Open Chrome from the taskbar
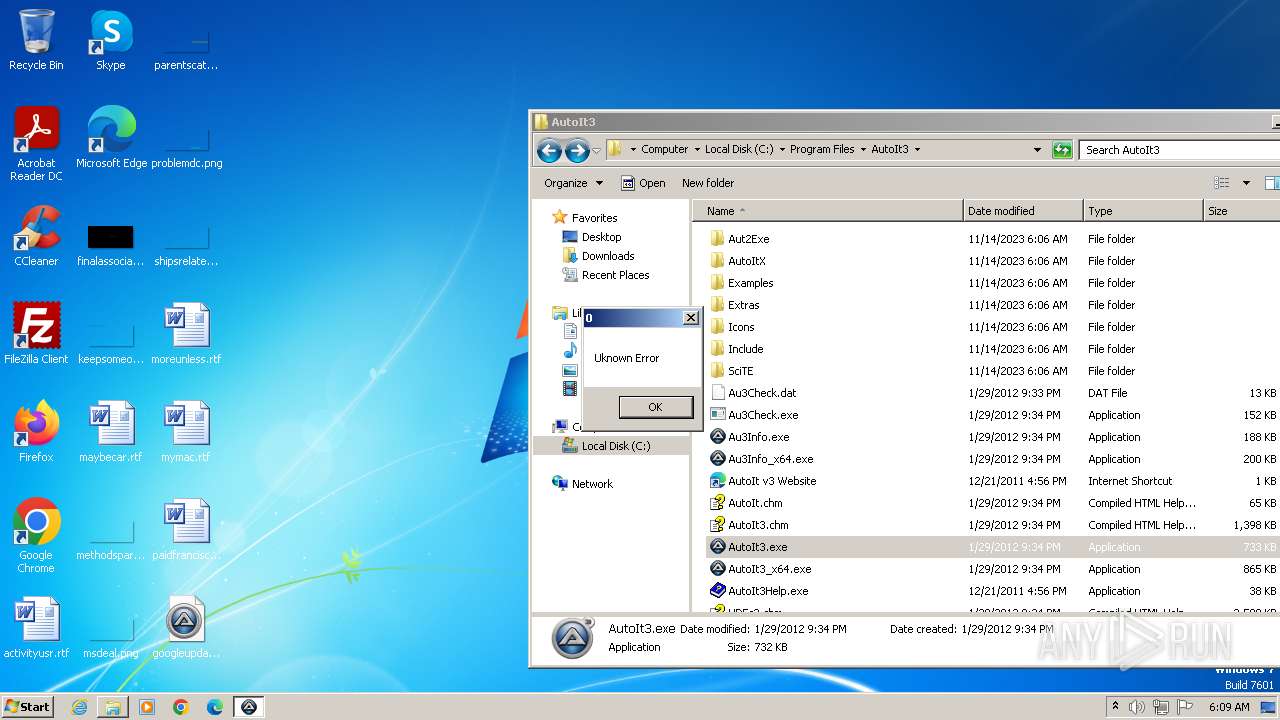 point(181,707)
